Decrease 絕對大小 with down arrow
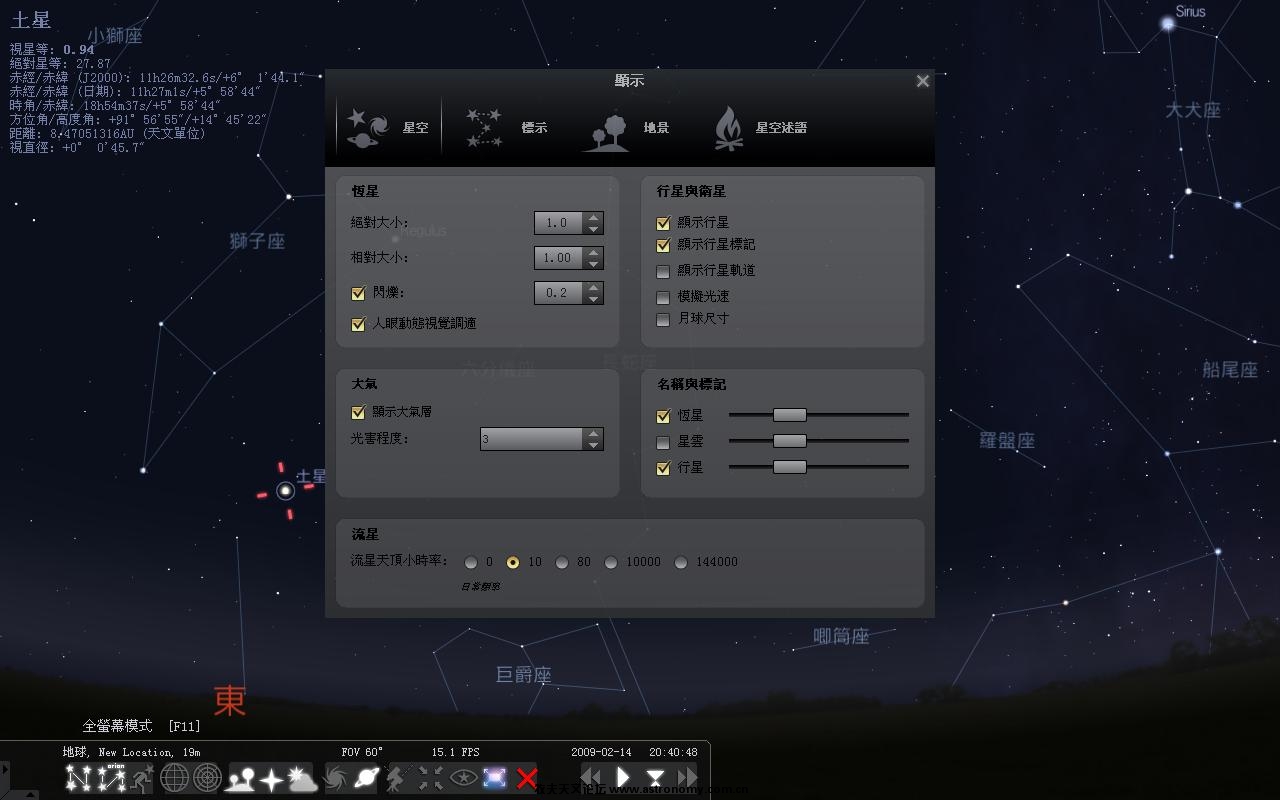1280x800 pixels. [x=593, y=229]
